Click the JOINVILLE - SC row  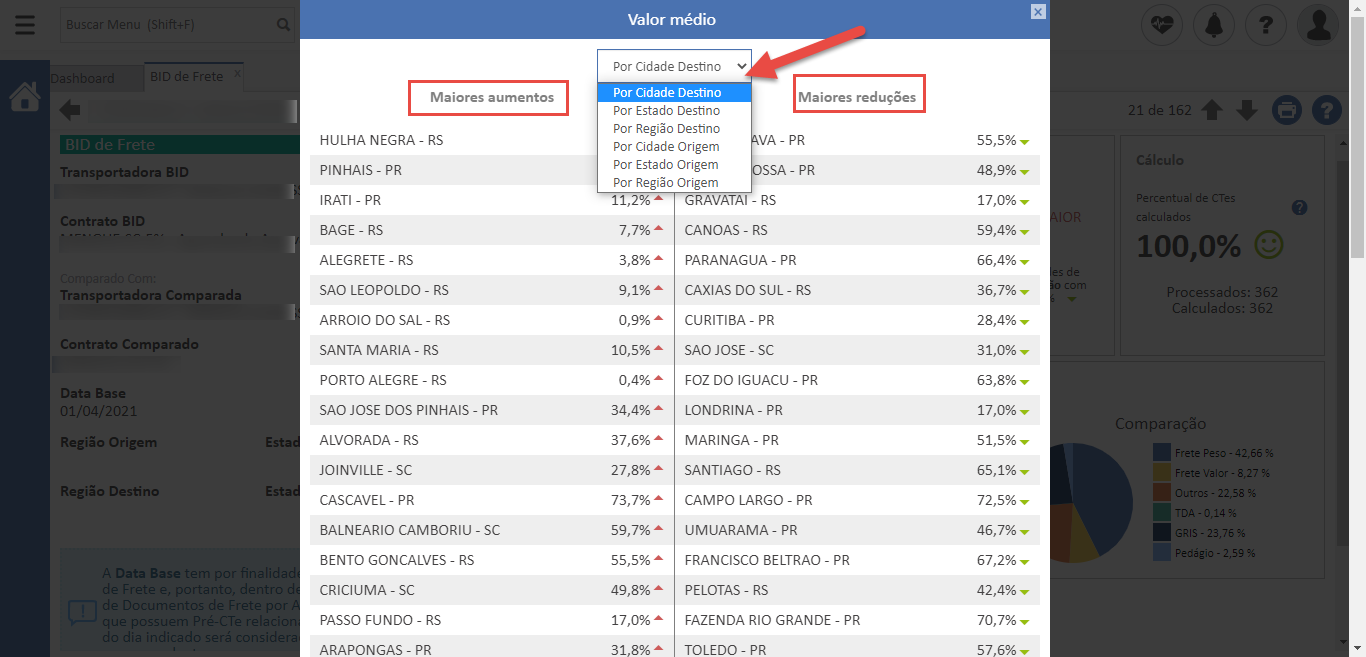click(x=492, y=470)
